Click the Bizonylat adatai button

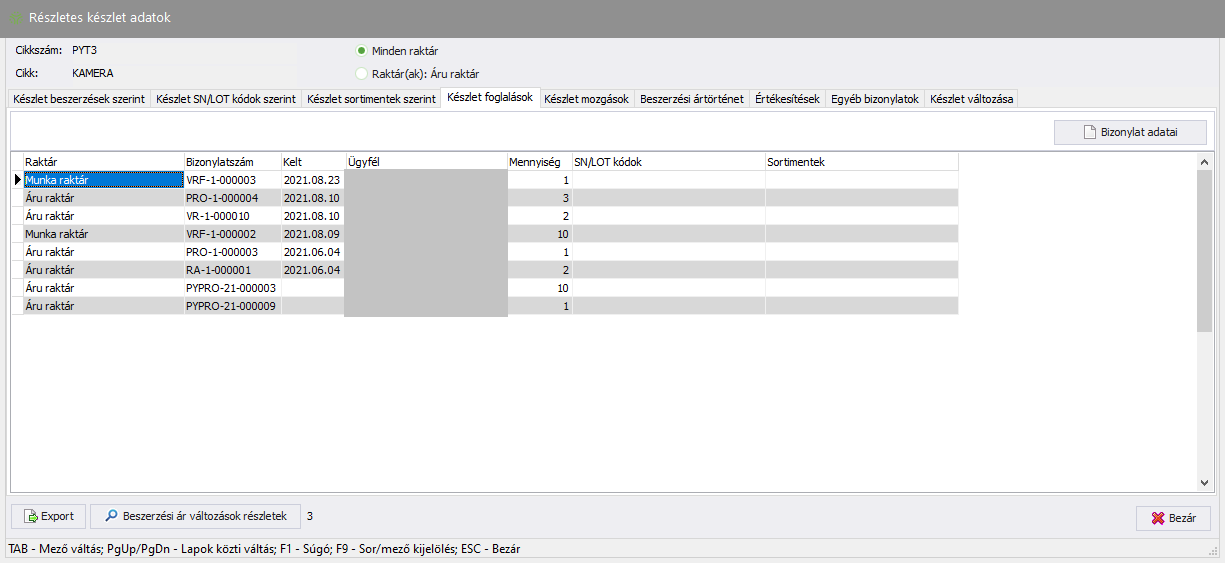click(x=1130, y=132)
